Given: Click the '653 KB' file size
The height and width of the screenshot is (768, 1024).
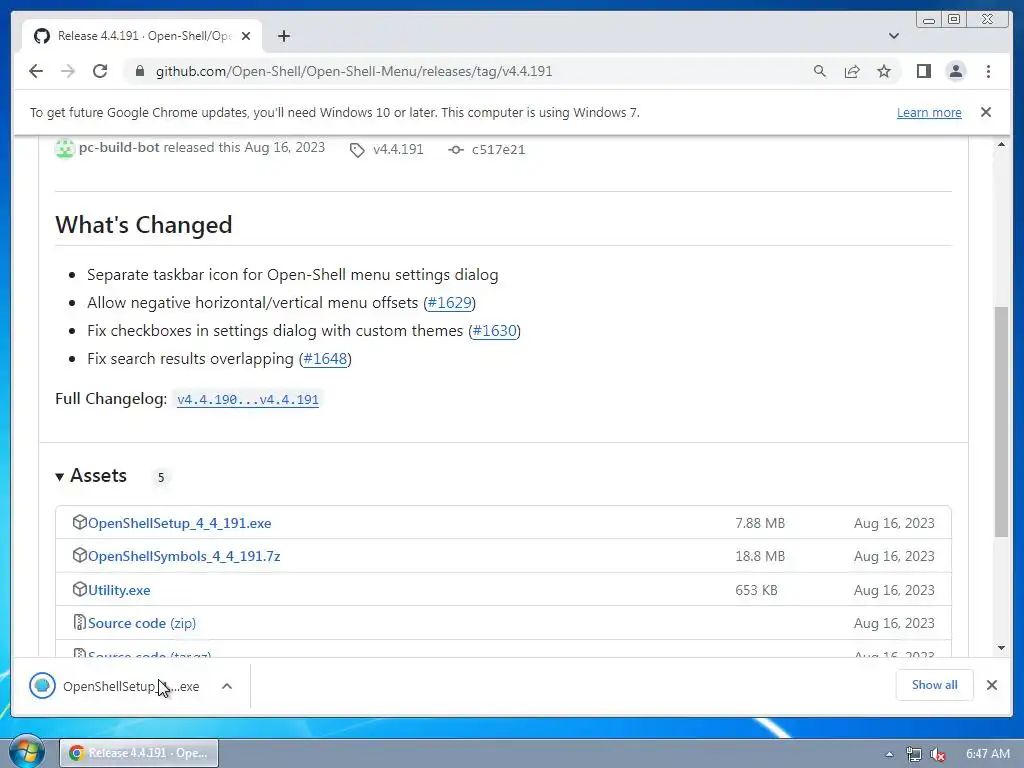Looking at the screenshot, I should [x=756, y=590].
